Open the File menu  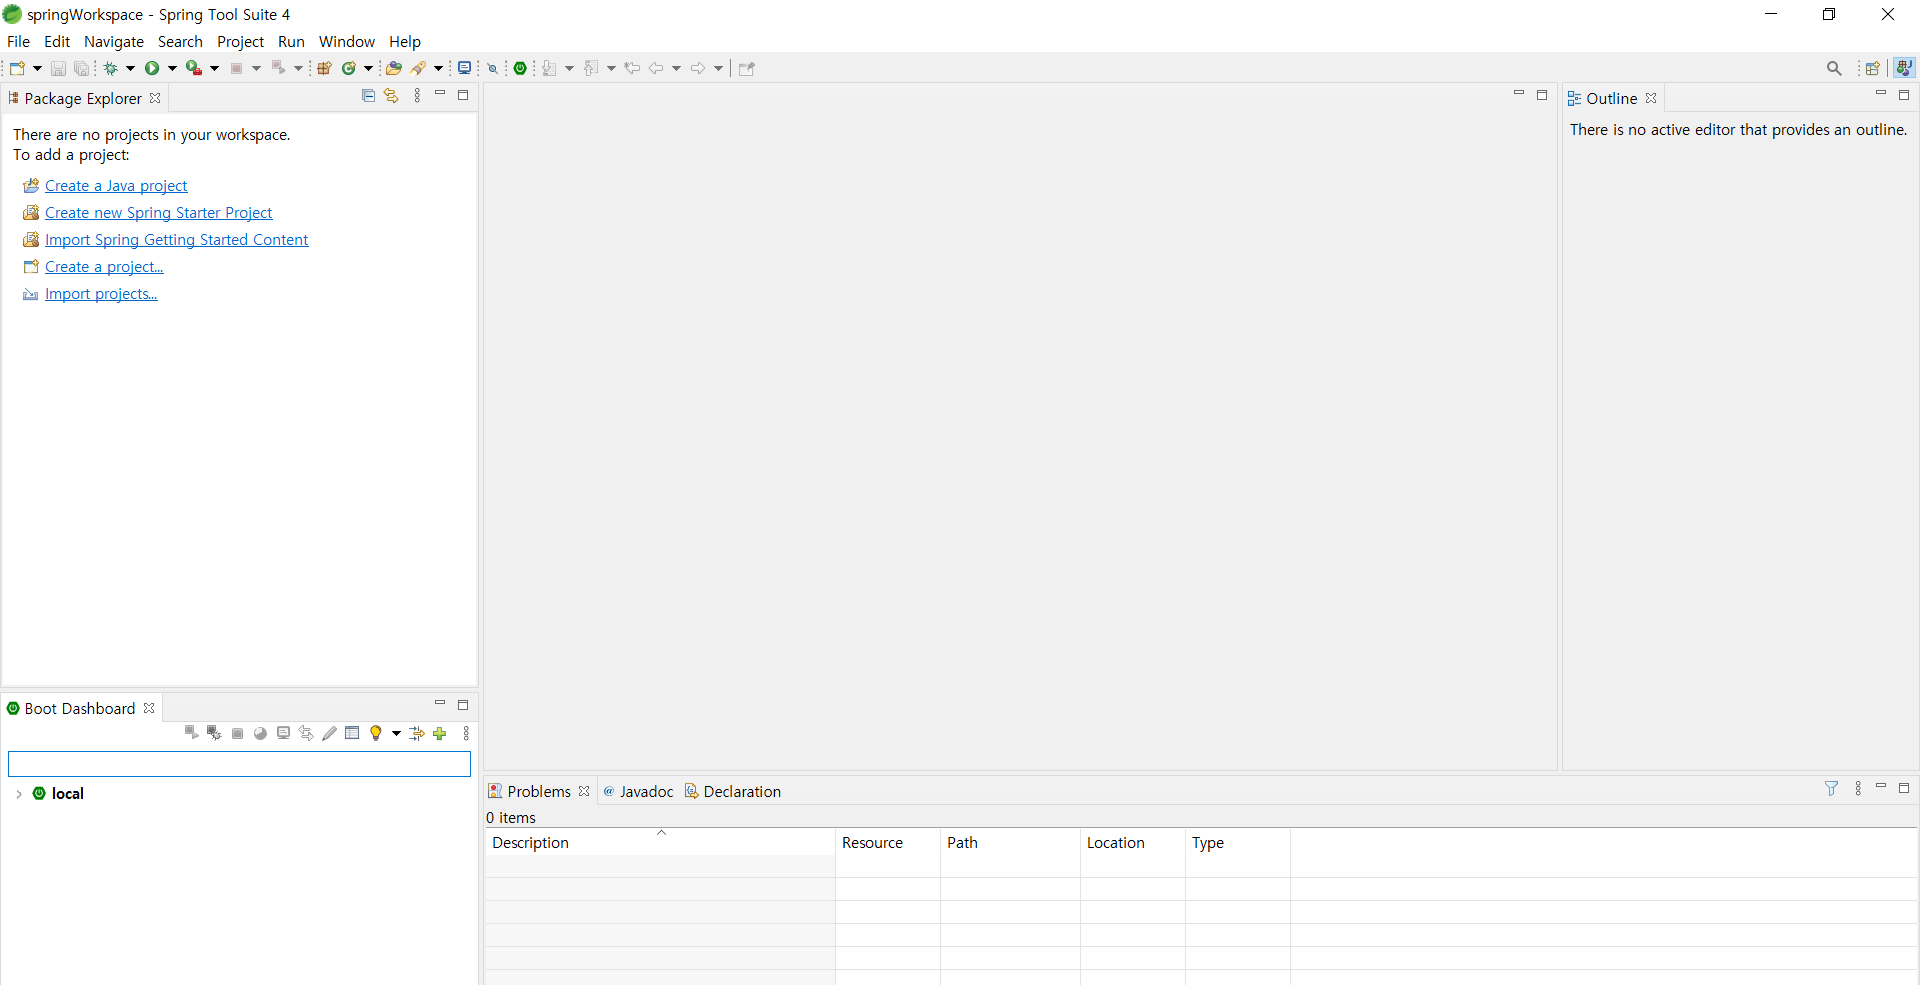tap(18, 41)
